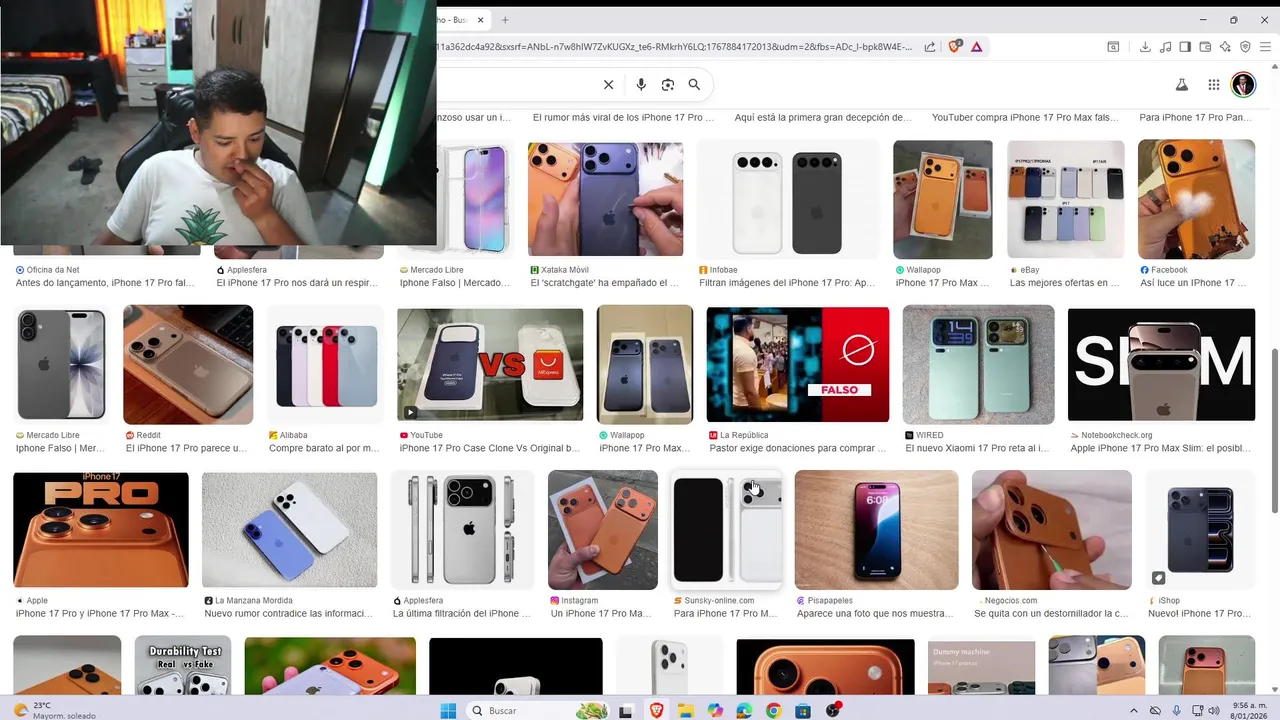Open link 'El nuevo Xiaomi 17 Pro reta al i...'
The image size is (1280, 720).
click(x=977, y=448)
